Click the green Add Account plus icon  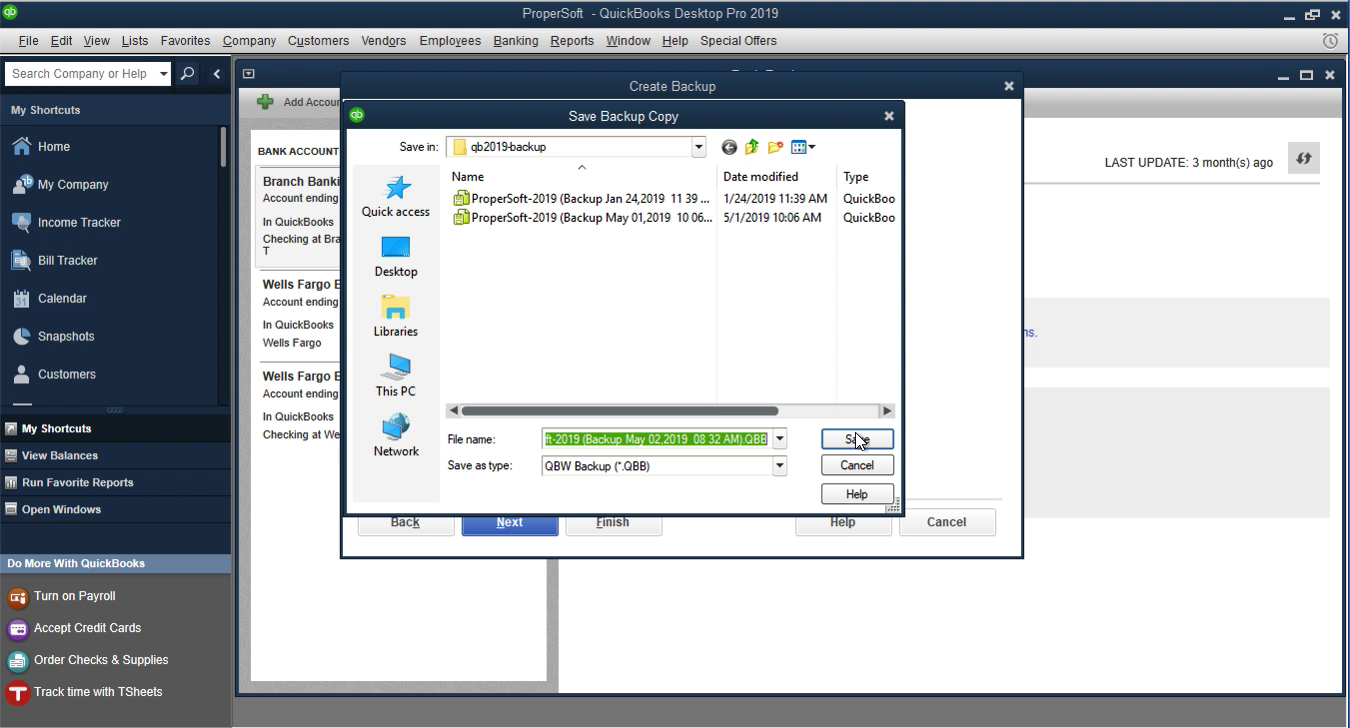click(x=265, y=102)
